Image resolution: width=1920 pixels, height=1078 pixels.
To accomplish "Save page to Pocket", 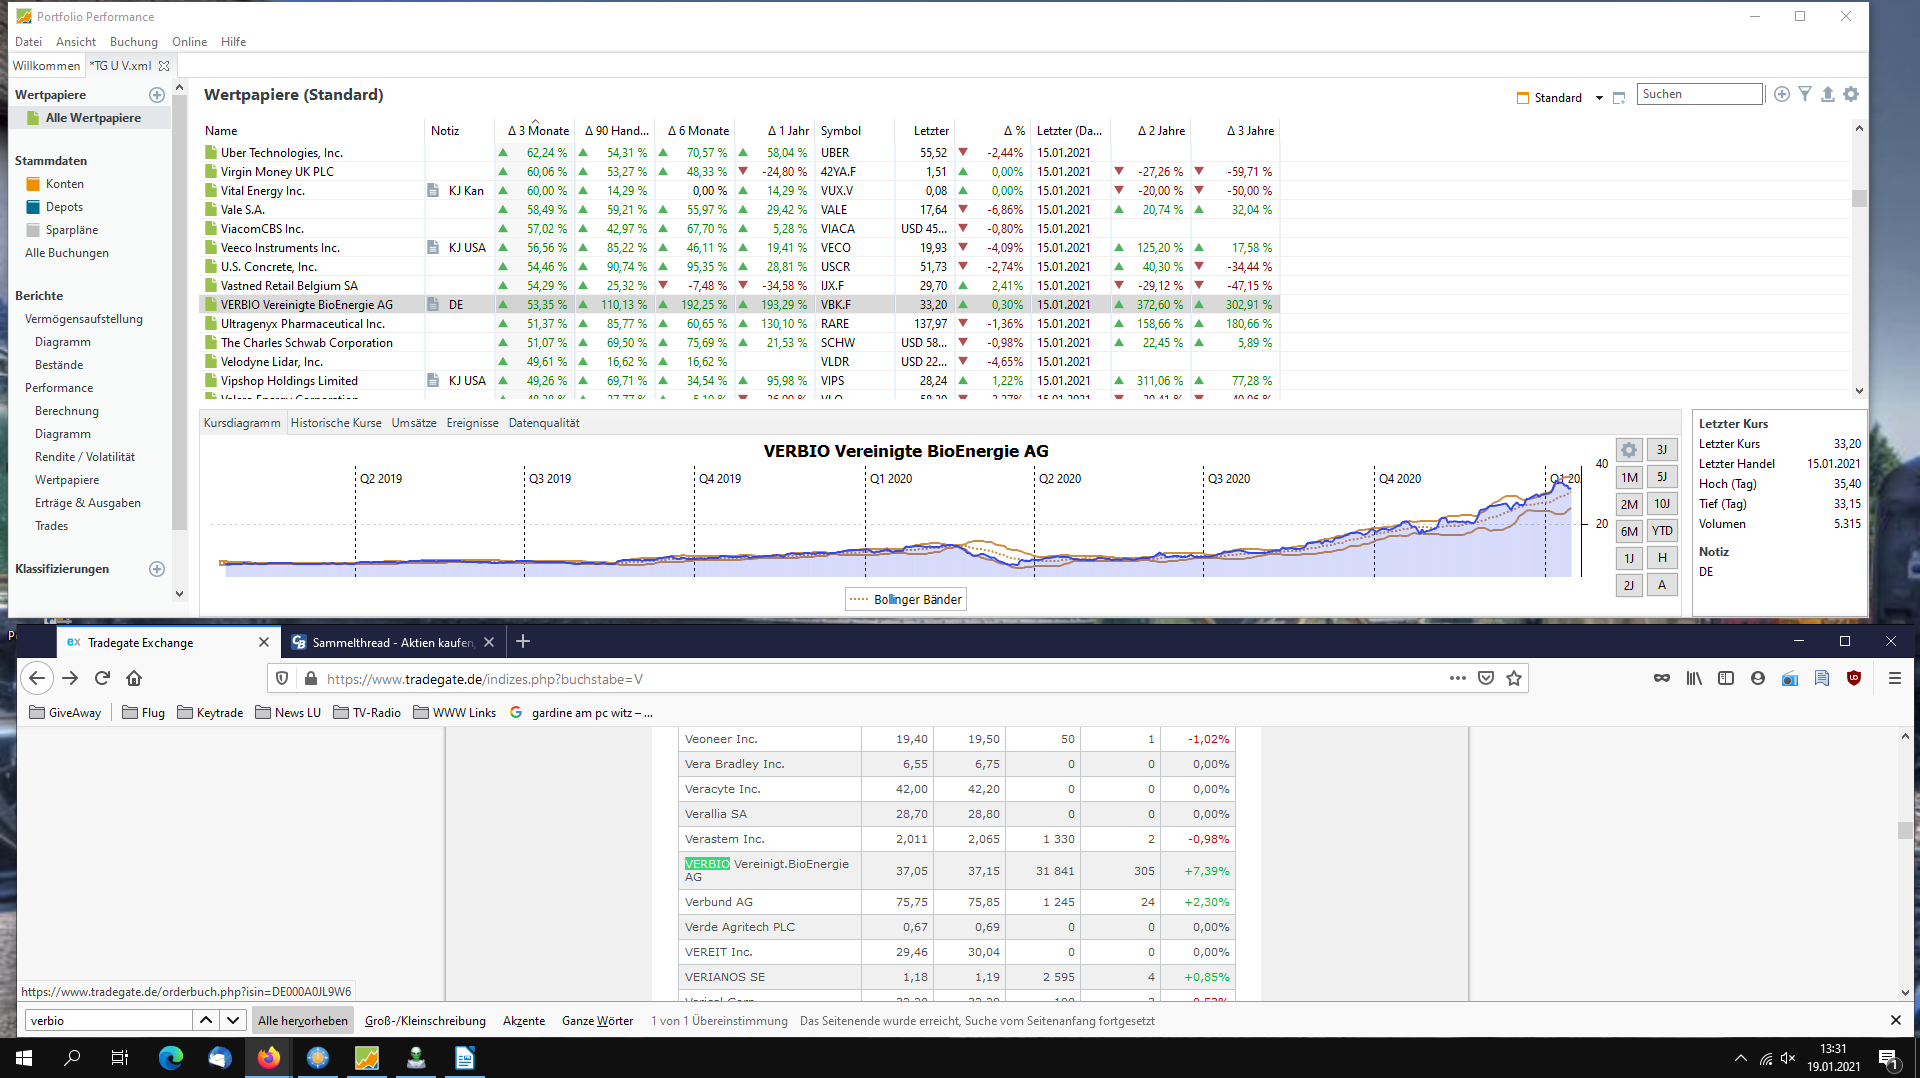I will [x=1486, y=678].
